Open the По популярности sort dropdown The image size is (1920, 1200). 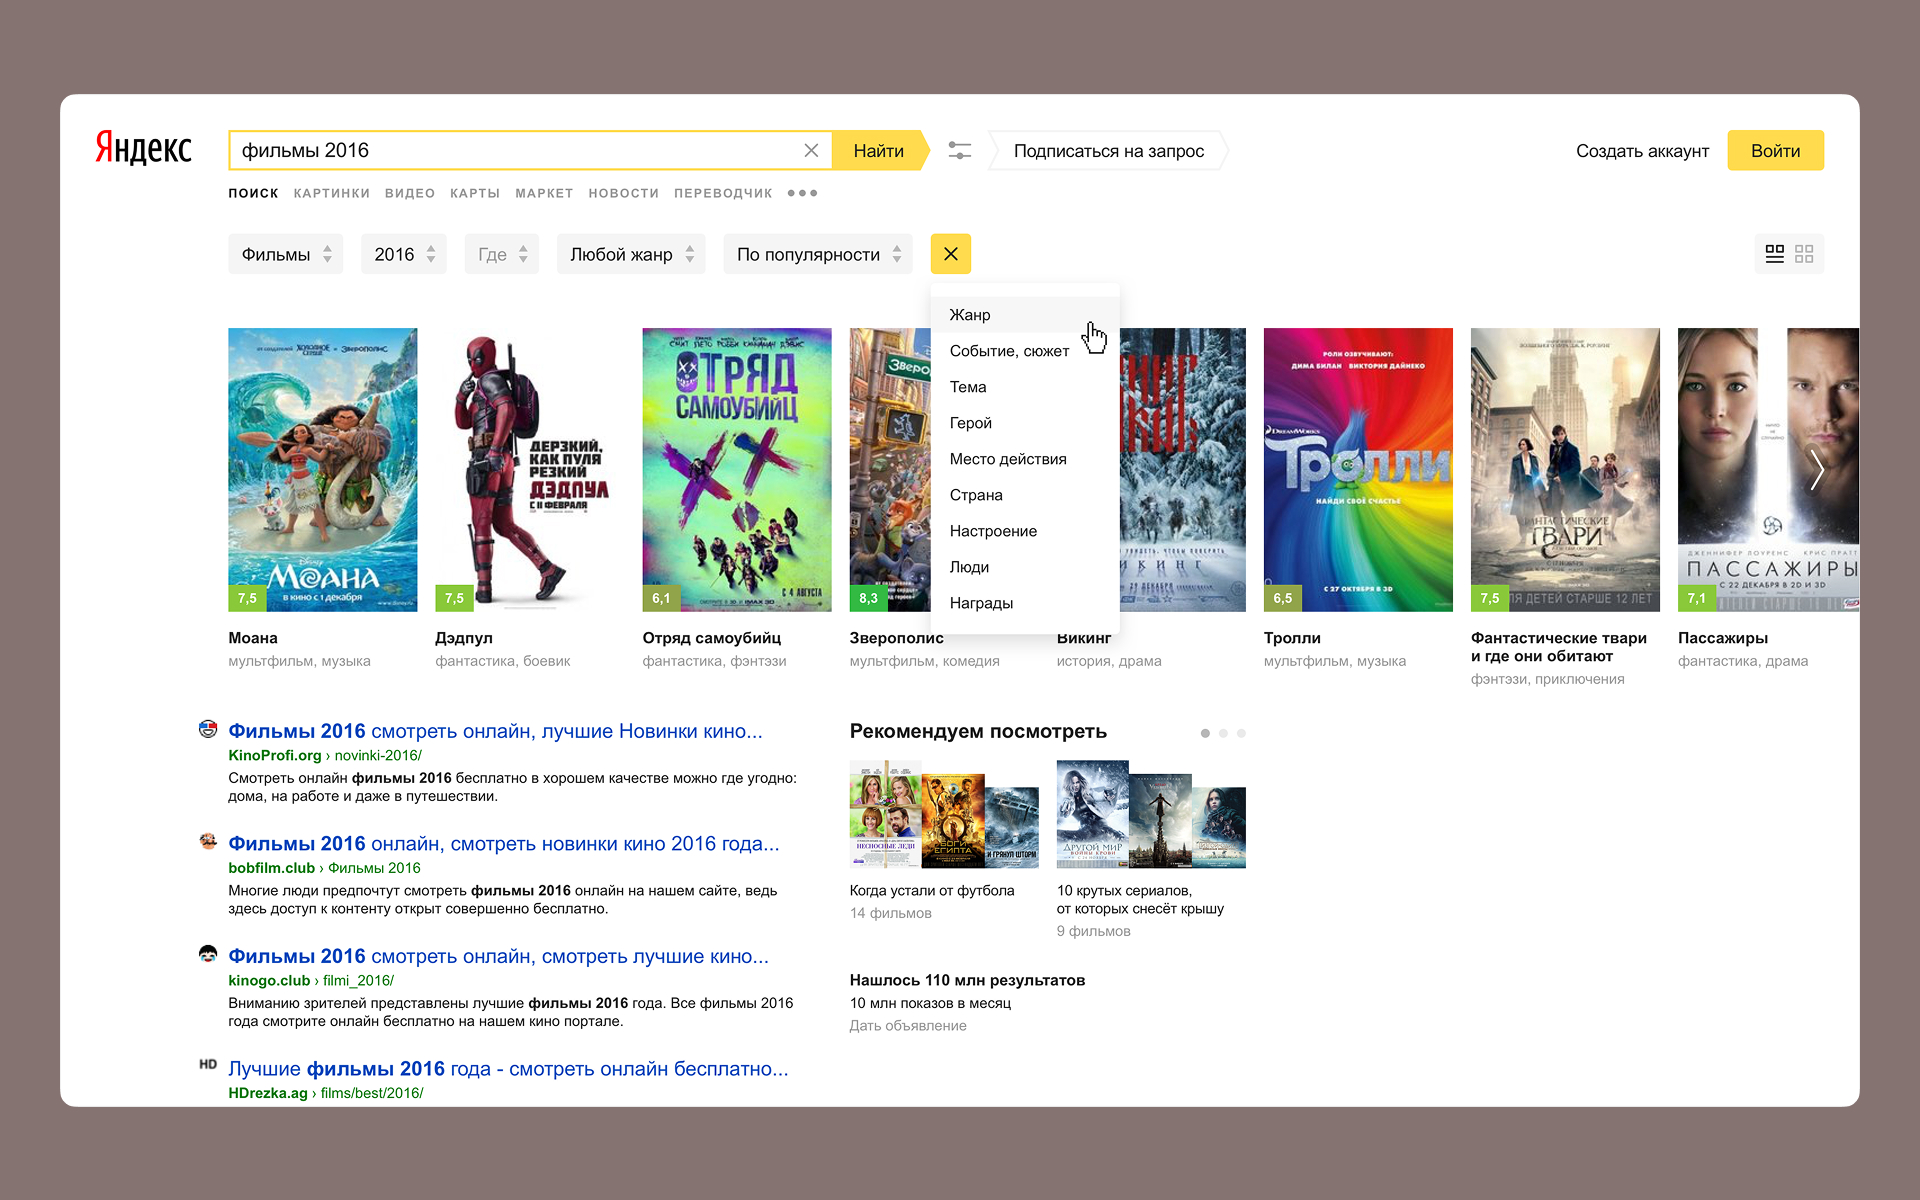[x=818, y=254]
